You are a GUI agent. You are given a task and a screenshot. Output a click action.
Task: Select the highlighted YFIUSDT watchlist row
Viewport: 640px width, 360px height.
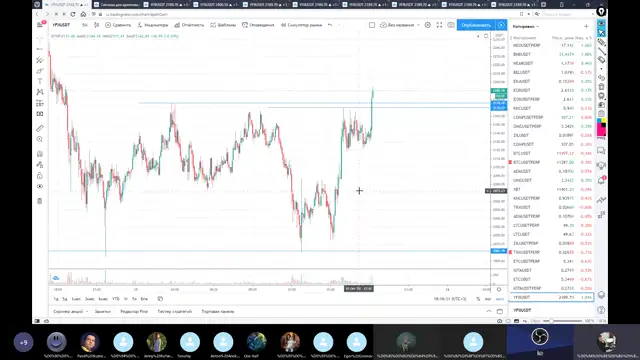(x=551, y=298)
